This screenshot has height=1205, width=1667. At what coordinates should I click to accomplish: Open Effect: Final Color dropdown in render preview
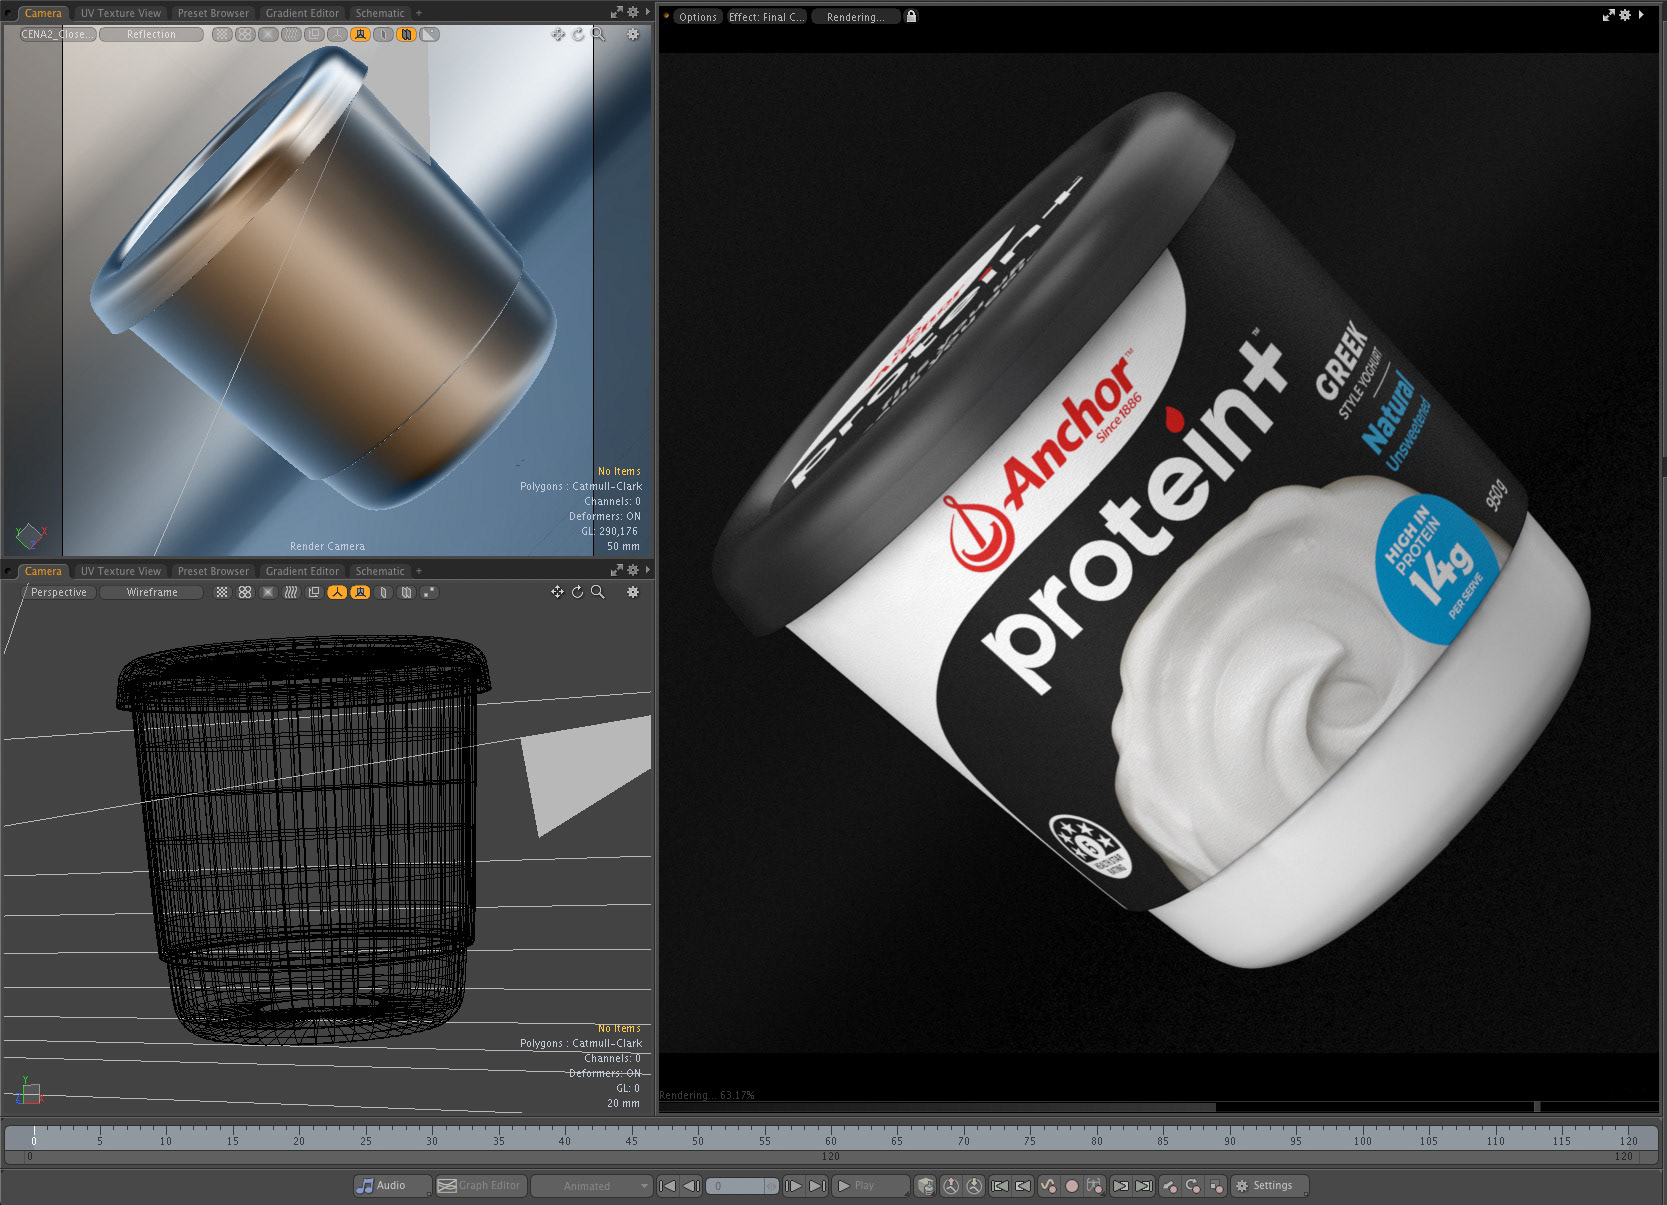pyautogui.click(x=766, y=17)
